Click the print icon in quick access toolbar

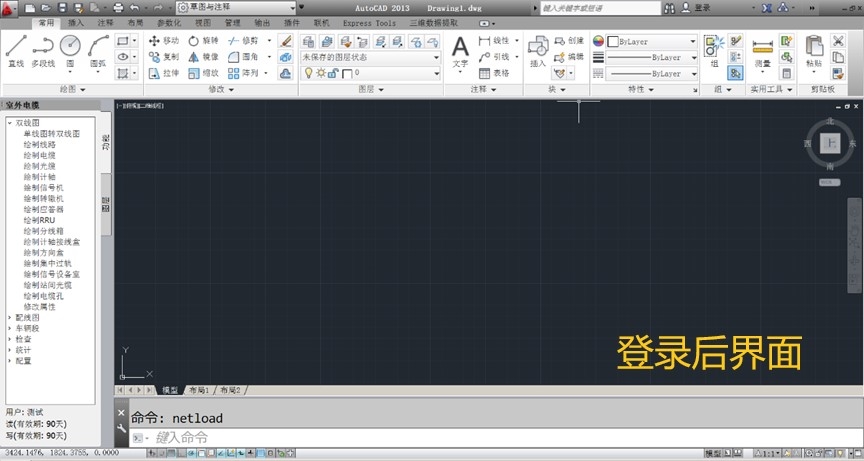coord(118,8)
